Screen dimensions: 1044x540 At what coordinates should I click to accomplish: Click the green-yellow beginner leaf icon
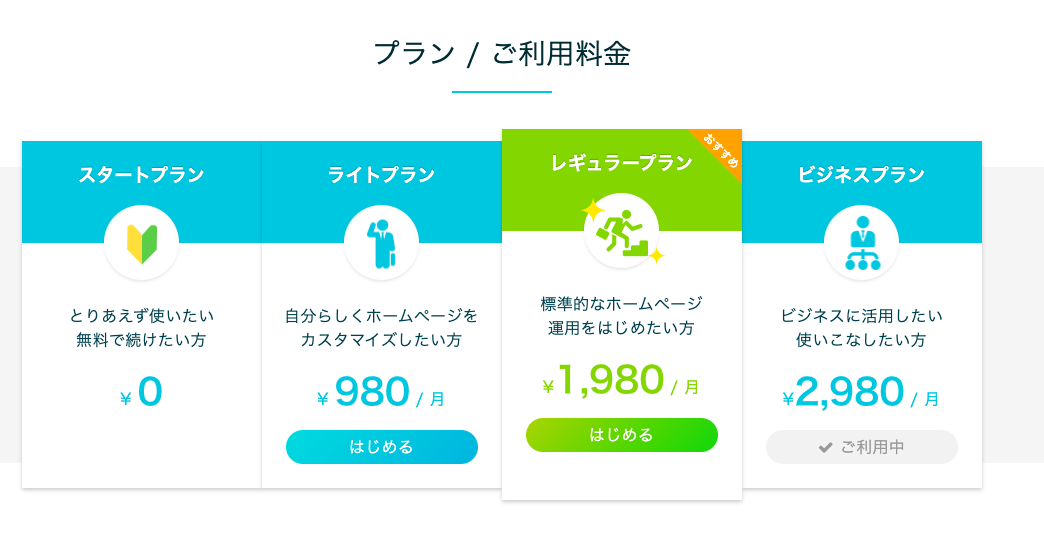pyautogui.click(x=142, y=244)
